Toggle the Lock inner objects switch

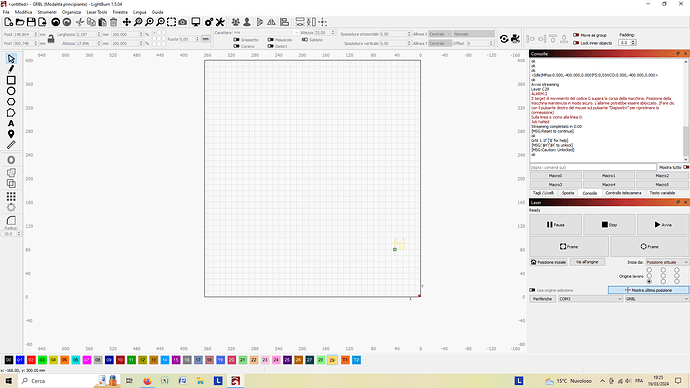click(576, 43)
